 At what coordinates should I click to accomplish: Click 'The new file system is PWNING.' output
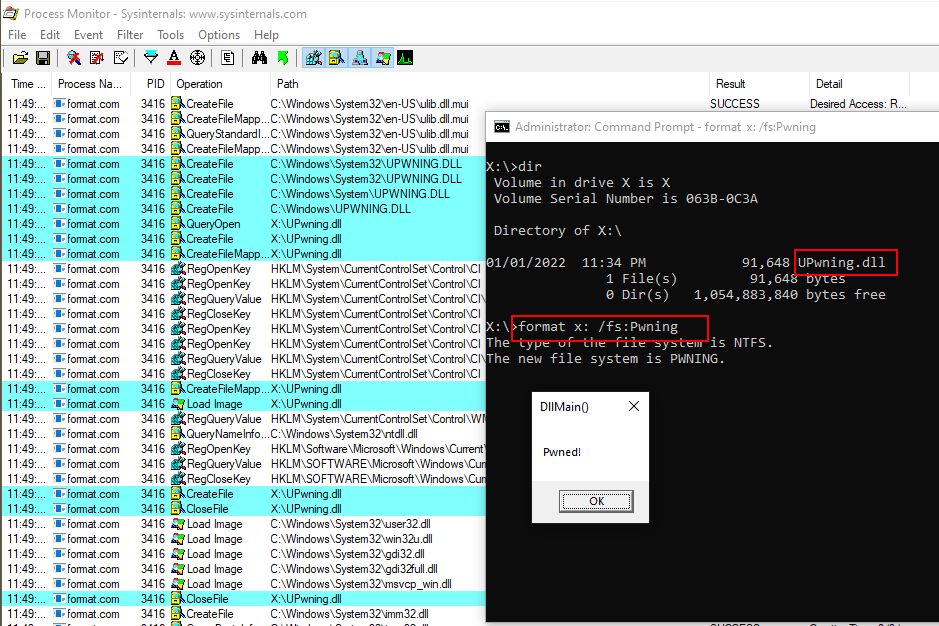click(605, 358)
